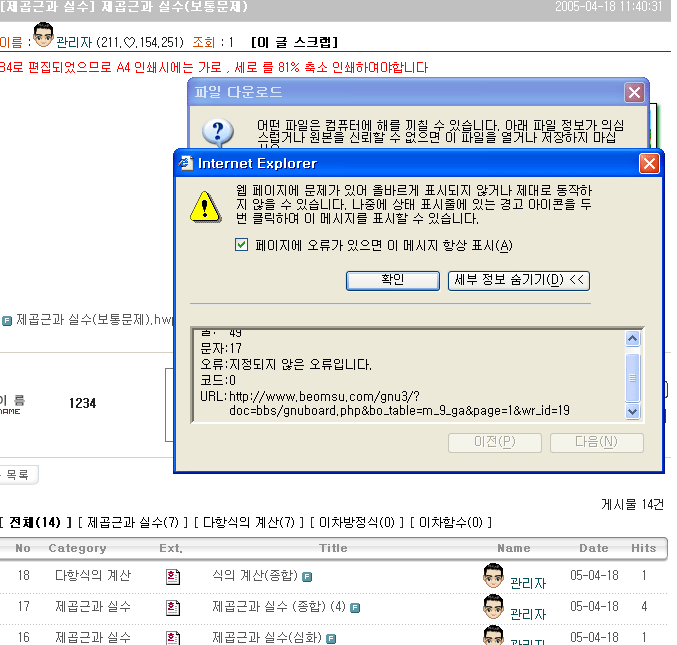Click the 1234 name value in the comment form
This screenshot has height=645, width=677.
pos(82,403)
